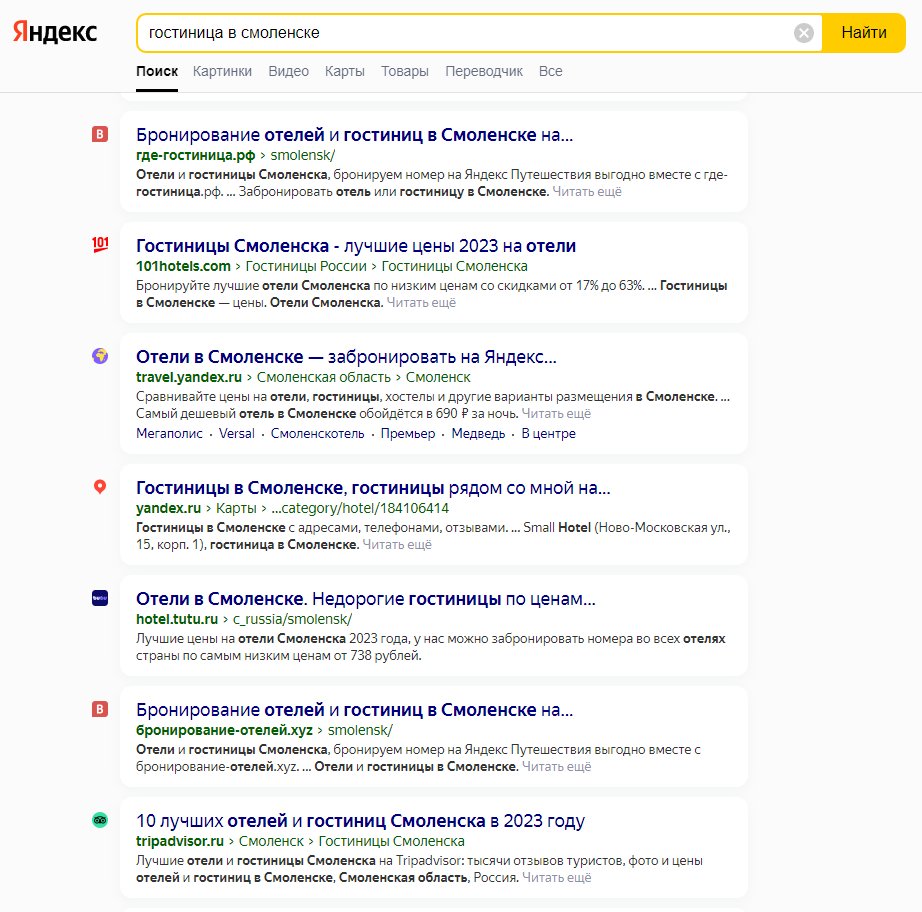Click favicon of где-гостиница.рф result
Viewport: 922px width, 912px height.
tap(100, 134)
